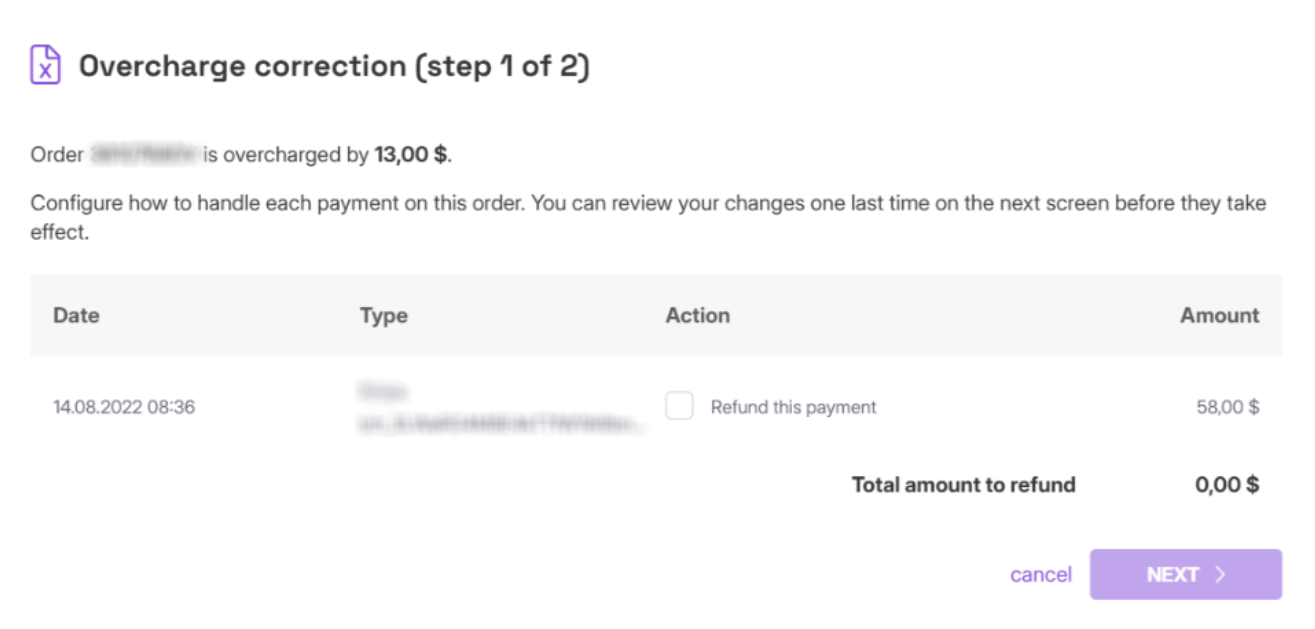Click the blurred order number
The height and width of the screenshot is (629, 1315).
tap(145, 155)
